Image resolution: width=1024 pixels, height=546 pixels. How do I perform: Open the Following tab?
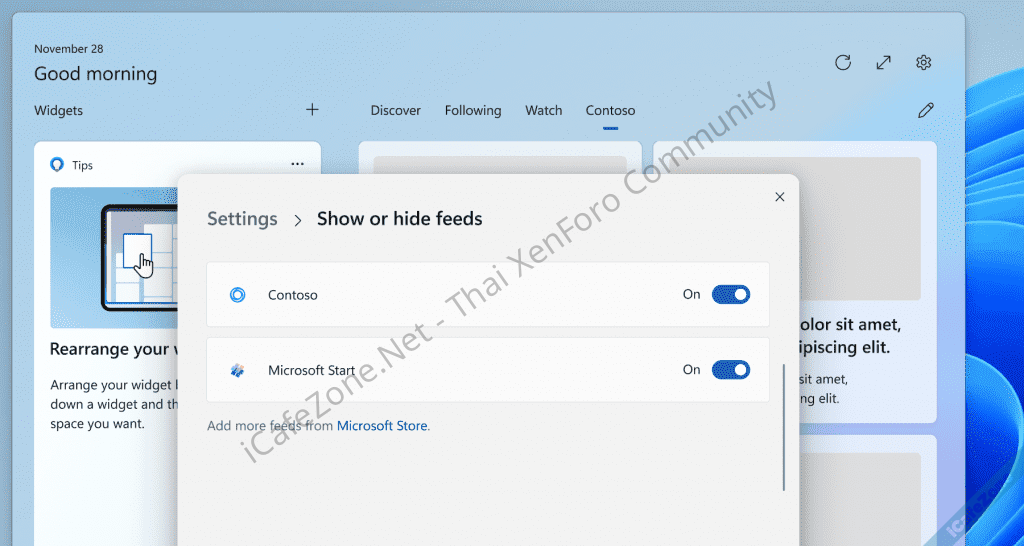point(473,111)
